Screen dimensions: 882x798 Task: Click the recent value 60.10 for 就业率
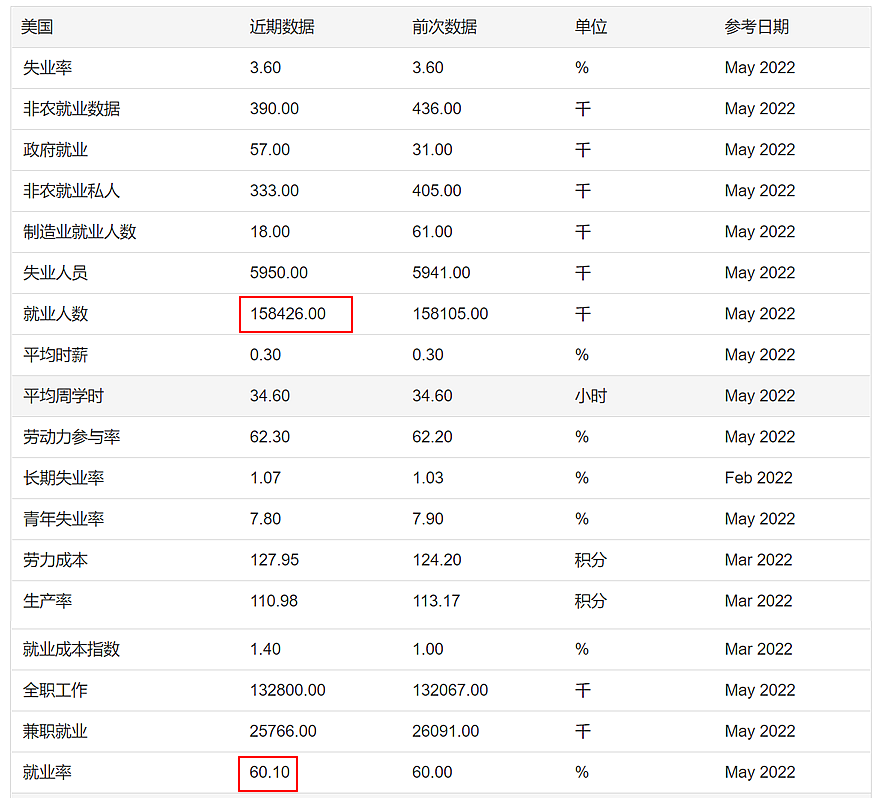click(269, 772)
